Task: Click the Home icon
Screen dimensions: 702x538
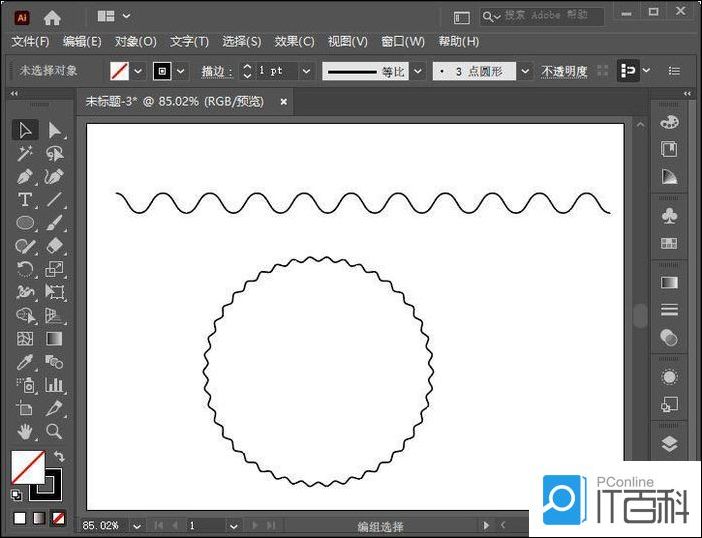Action: [x=52, y=17]
